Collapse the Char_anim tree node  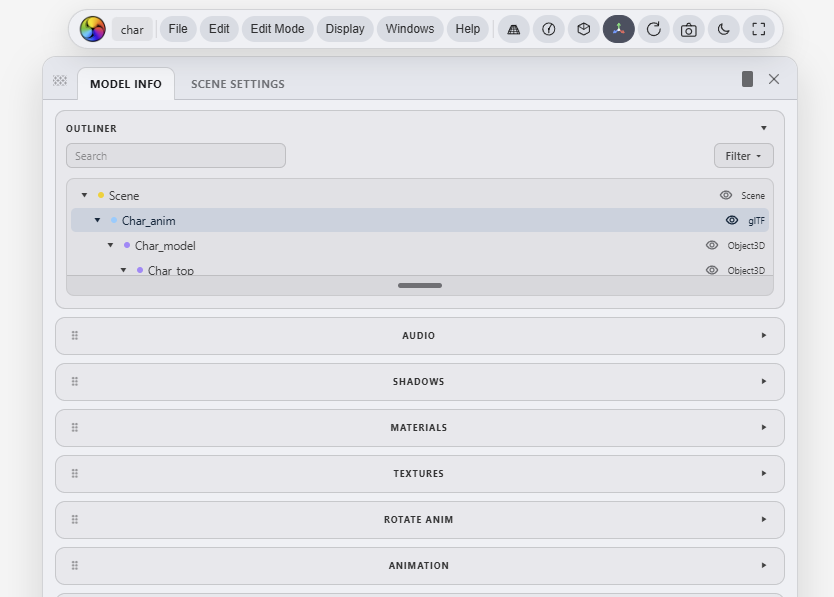click(x=97, y=220)
